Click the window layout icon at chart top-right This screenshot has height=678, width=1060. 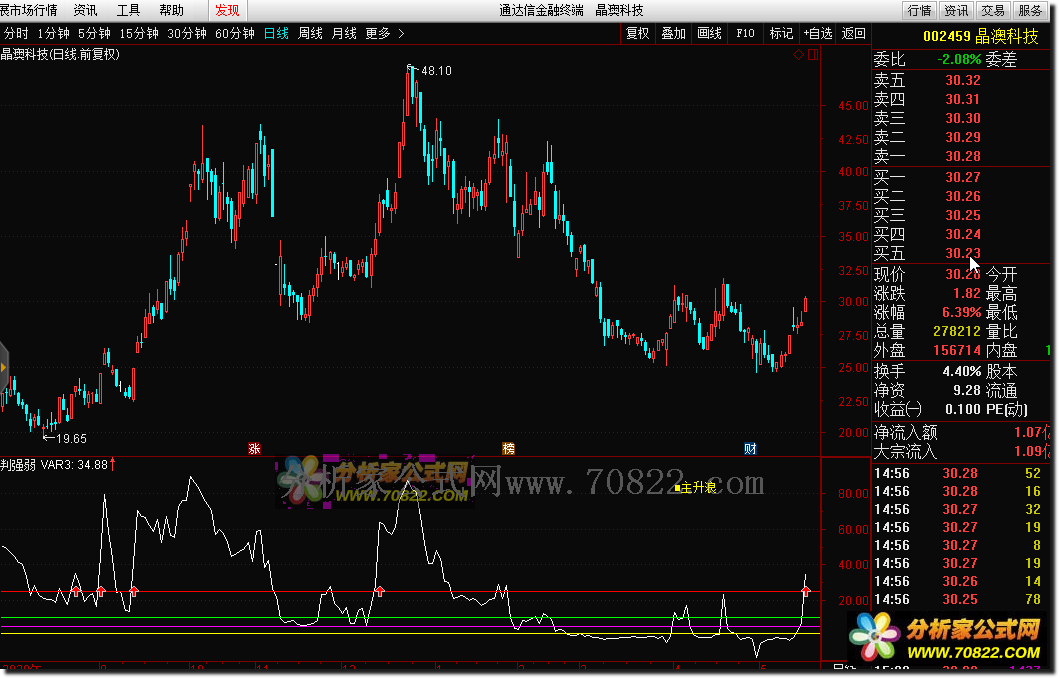[813, 55]
